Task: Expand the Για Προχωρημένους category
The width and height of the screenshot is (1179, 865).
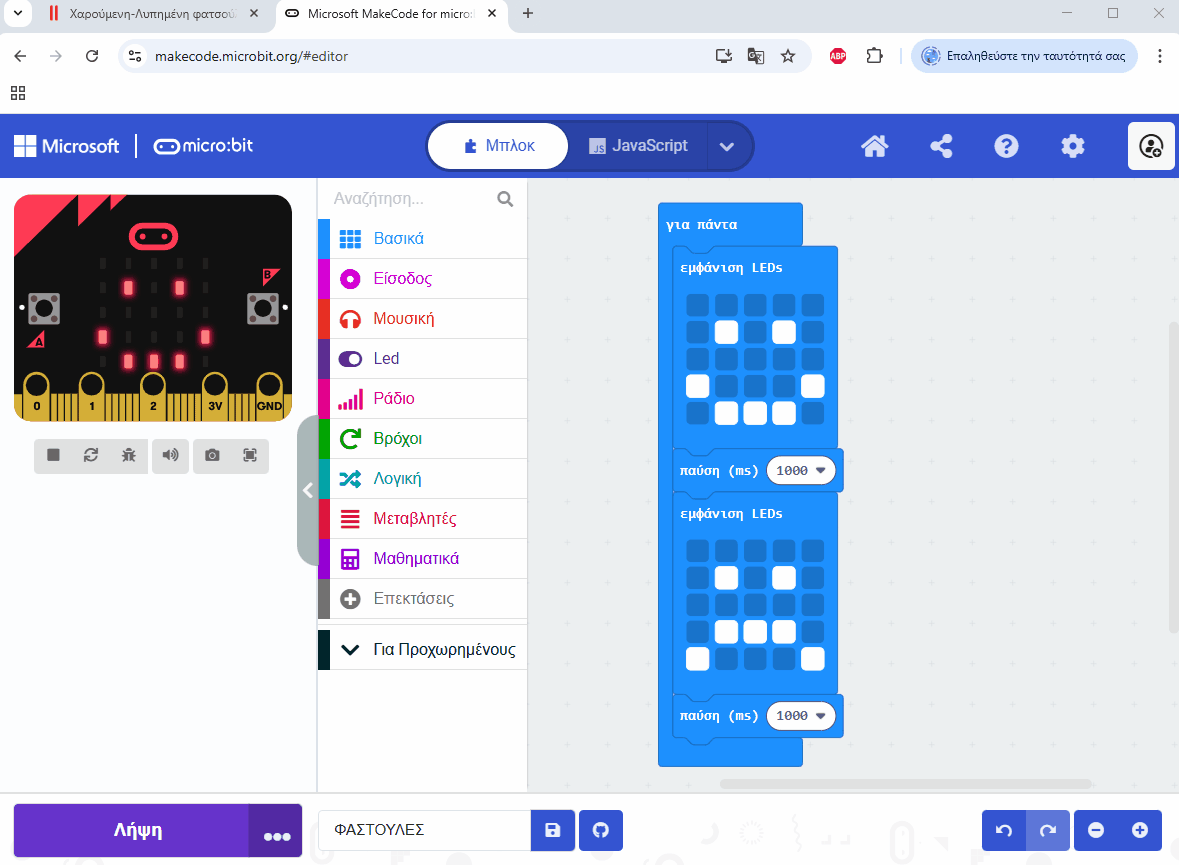Action: point(422,649)
